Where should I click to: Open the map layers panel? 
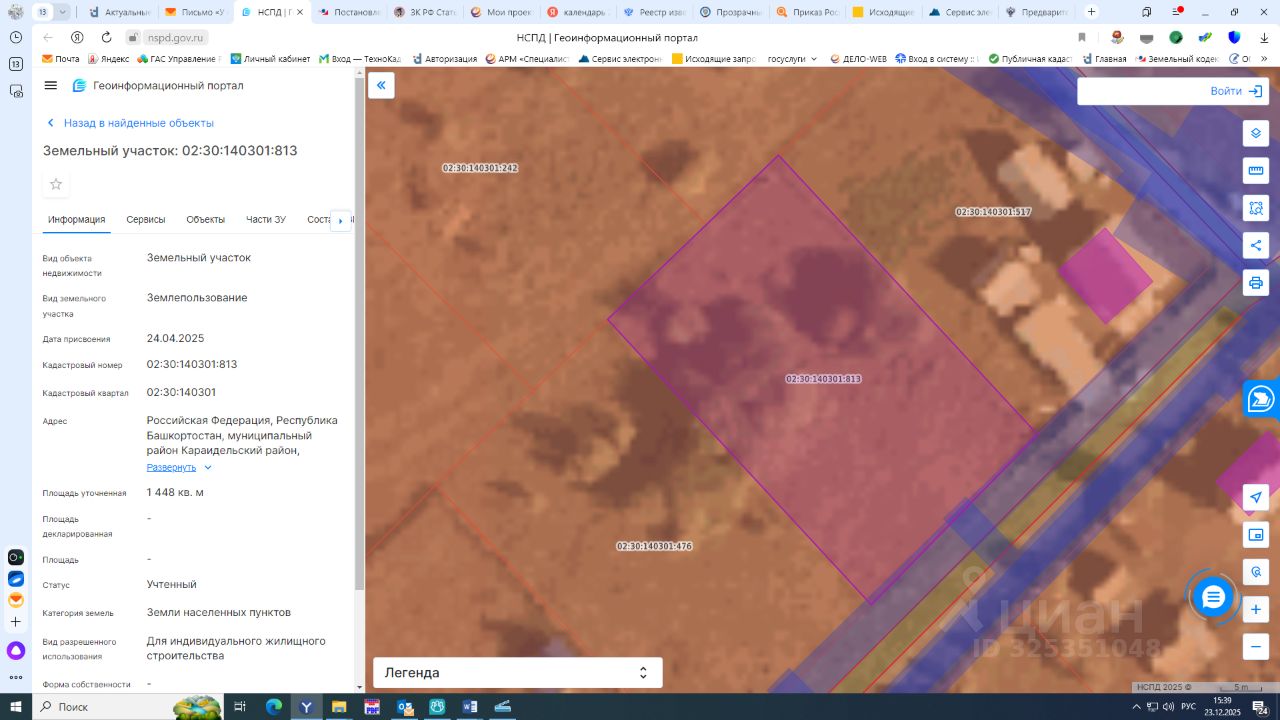[x=1256, y=134]
